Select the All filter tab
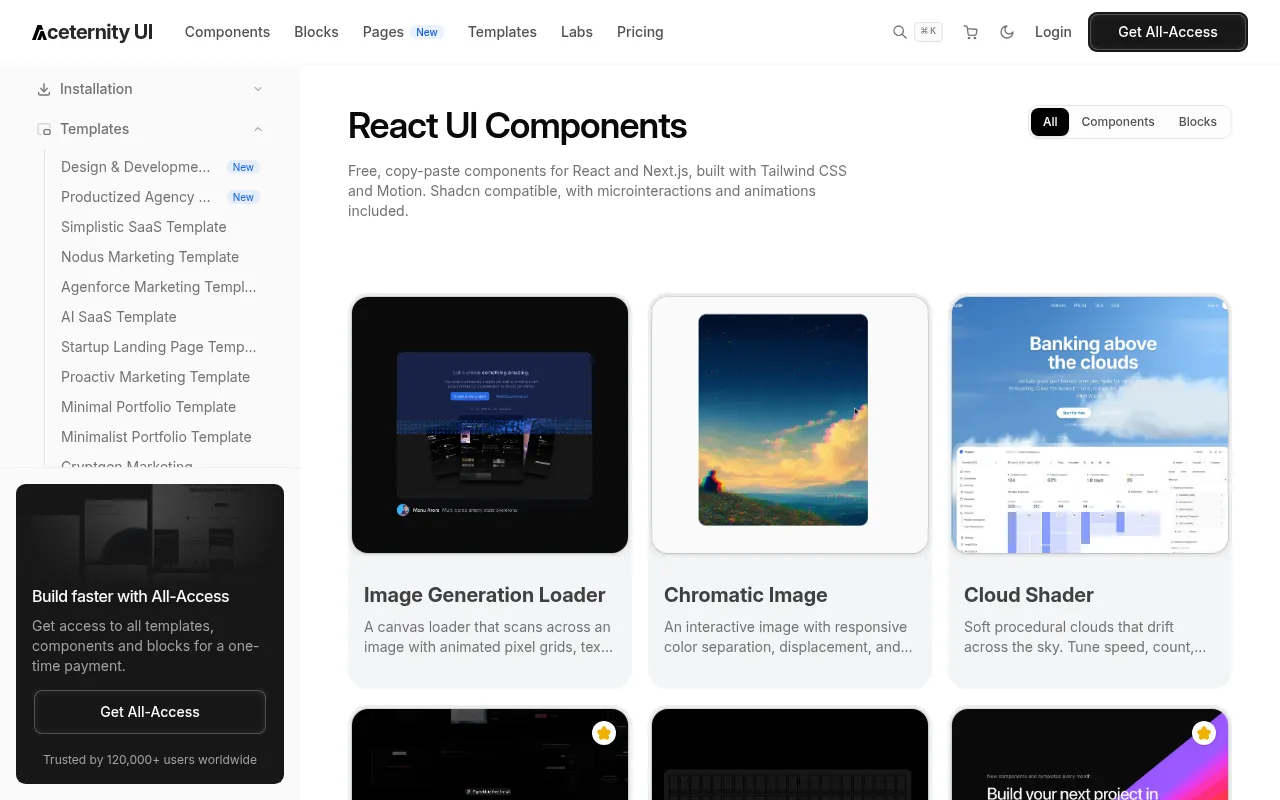1280x800 pixels. coord(1050,122)
